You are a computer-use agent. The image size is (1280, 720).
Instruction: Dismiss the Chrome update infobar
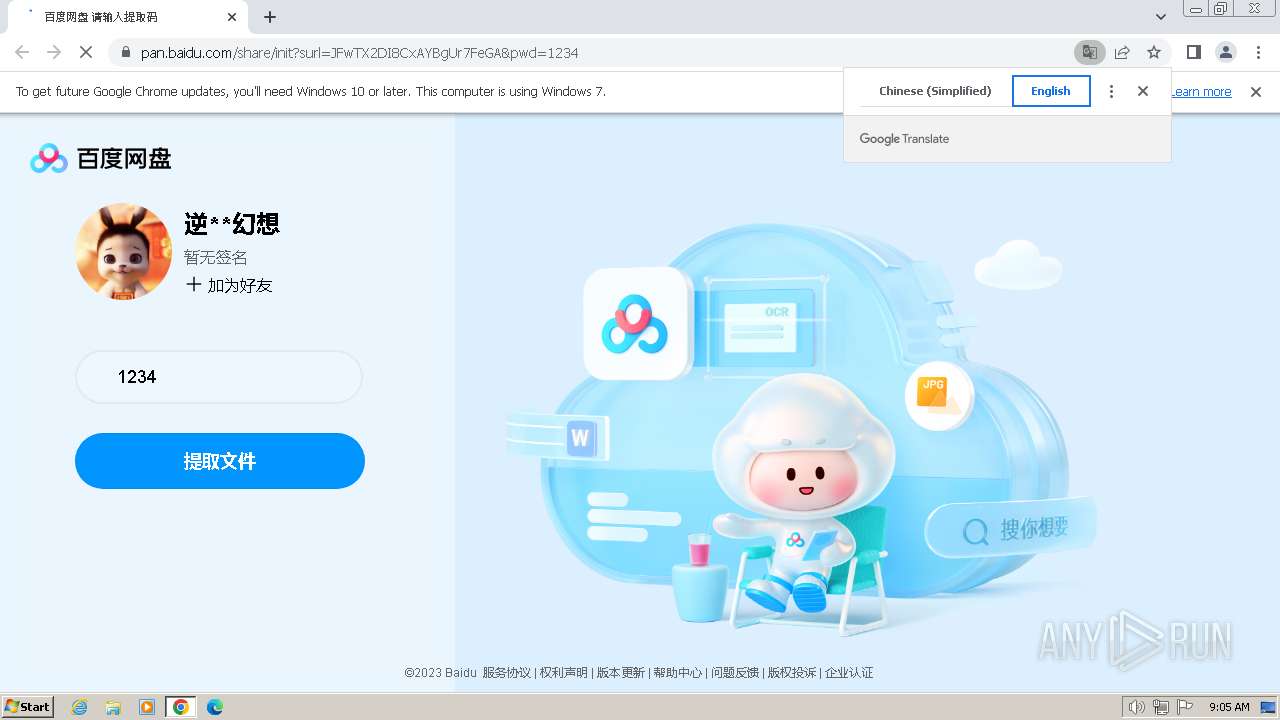pyautogui.click(x=1256, y=92)
